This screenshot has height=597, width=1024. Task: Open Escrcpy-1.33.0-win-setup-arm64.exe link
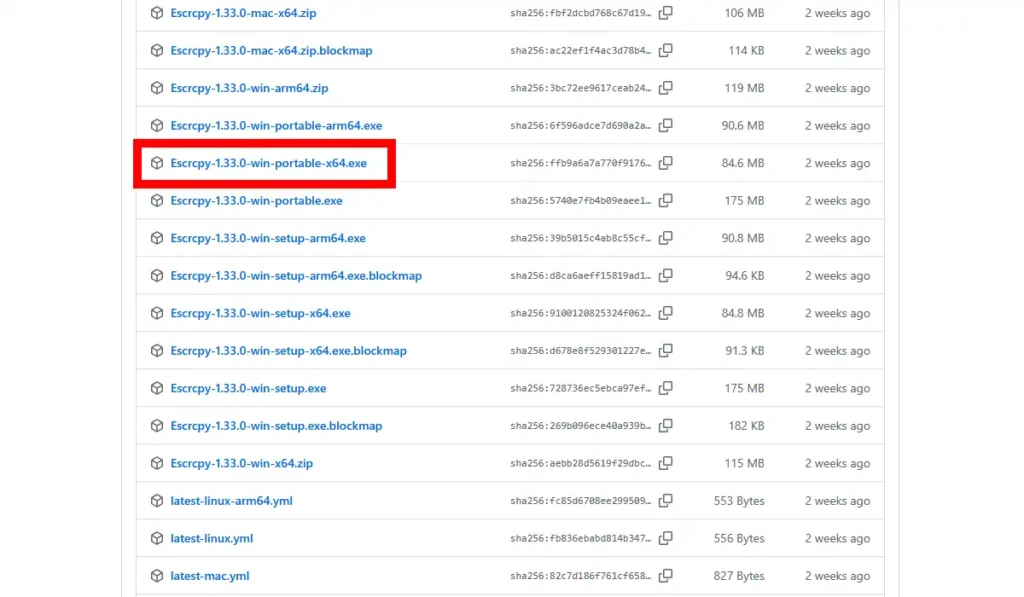267,238
